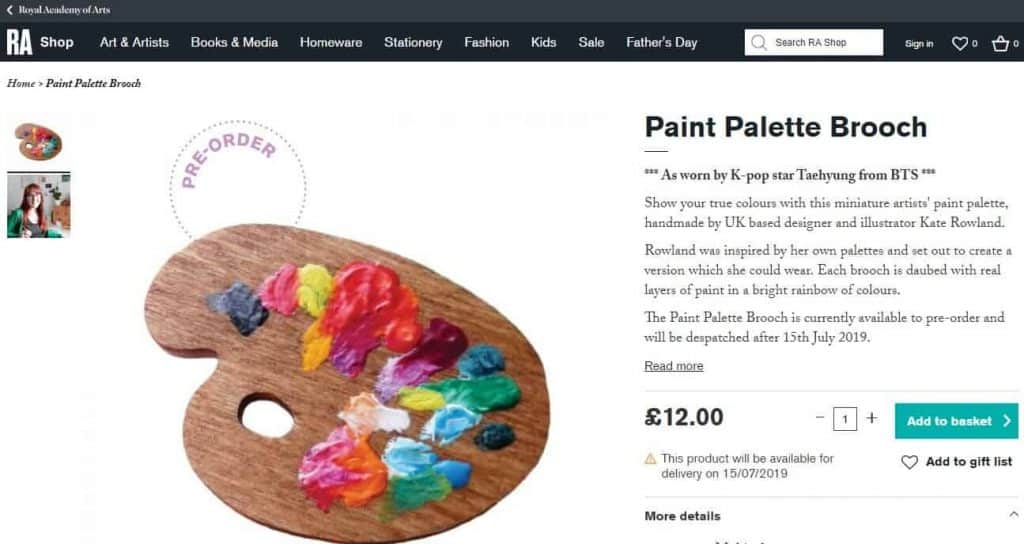Click the search magnifier icon

coord(759,42)
